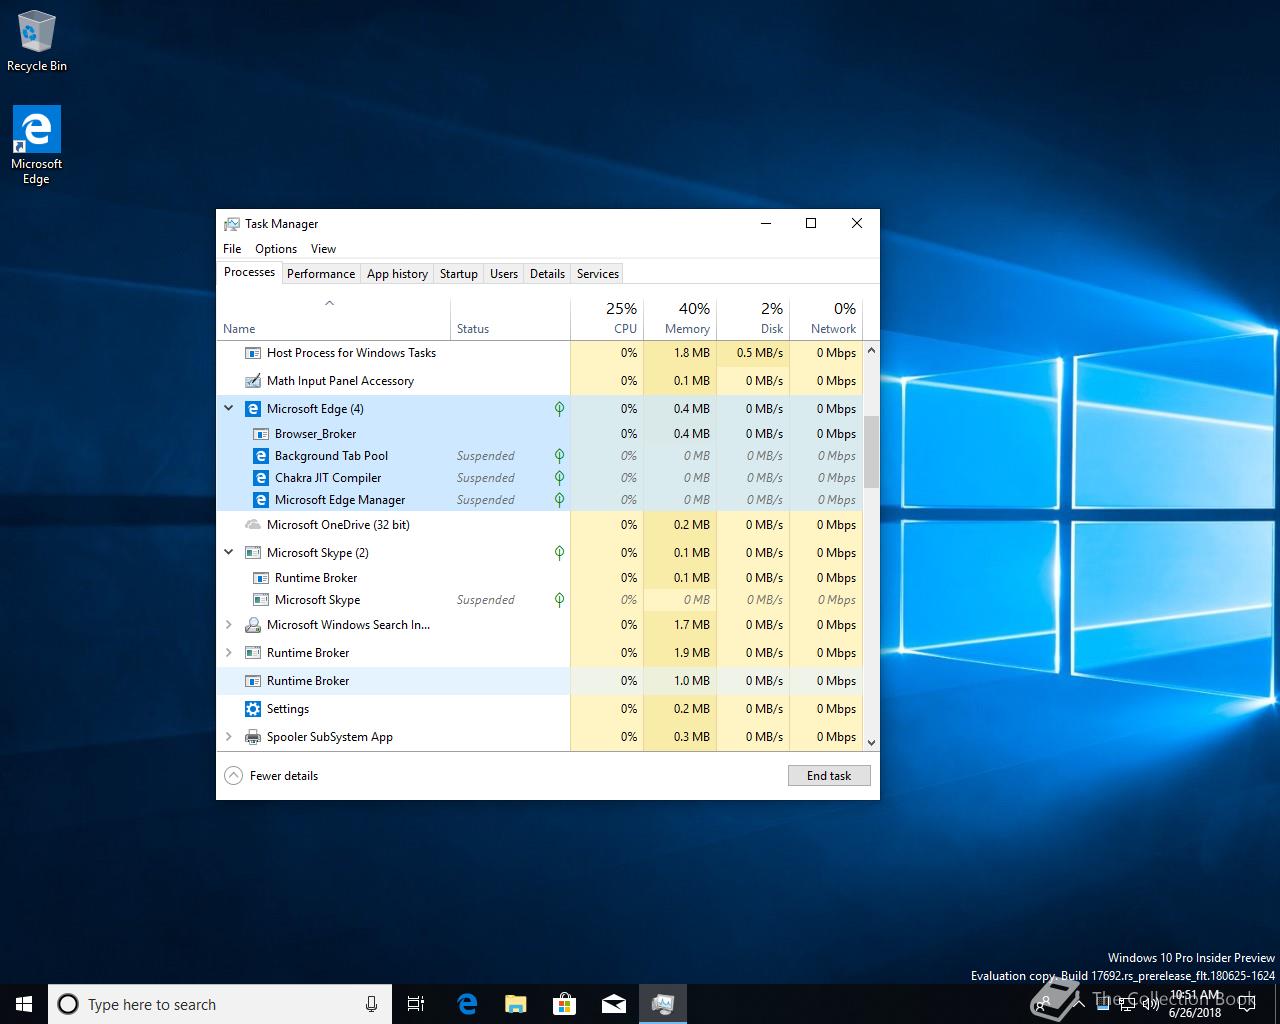Sort processes by the Name column
The height and width of the screenshot is (1024, 1280).
[x=334, y=319]
